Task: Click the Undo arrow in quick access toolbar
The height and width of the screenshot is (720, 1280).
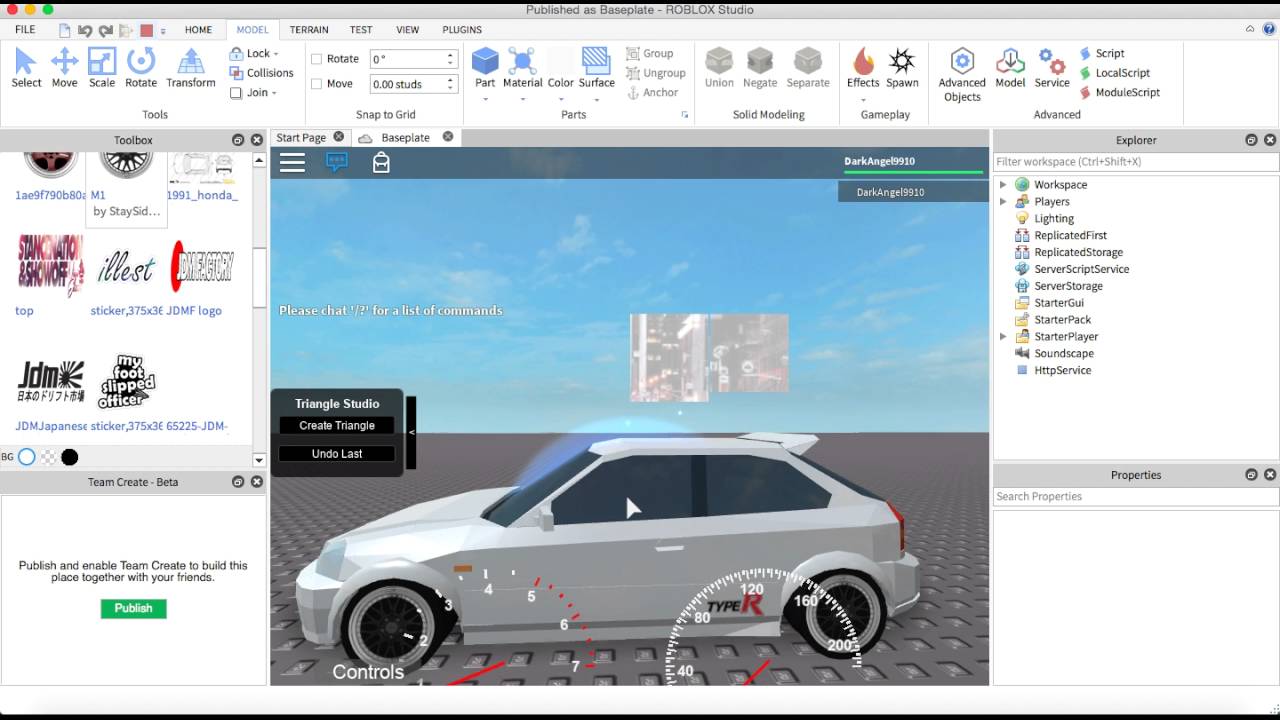Action: (85, 31)
